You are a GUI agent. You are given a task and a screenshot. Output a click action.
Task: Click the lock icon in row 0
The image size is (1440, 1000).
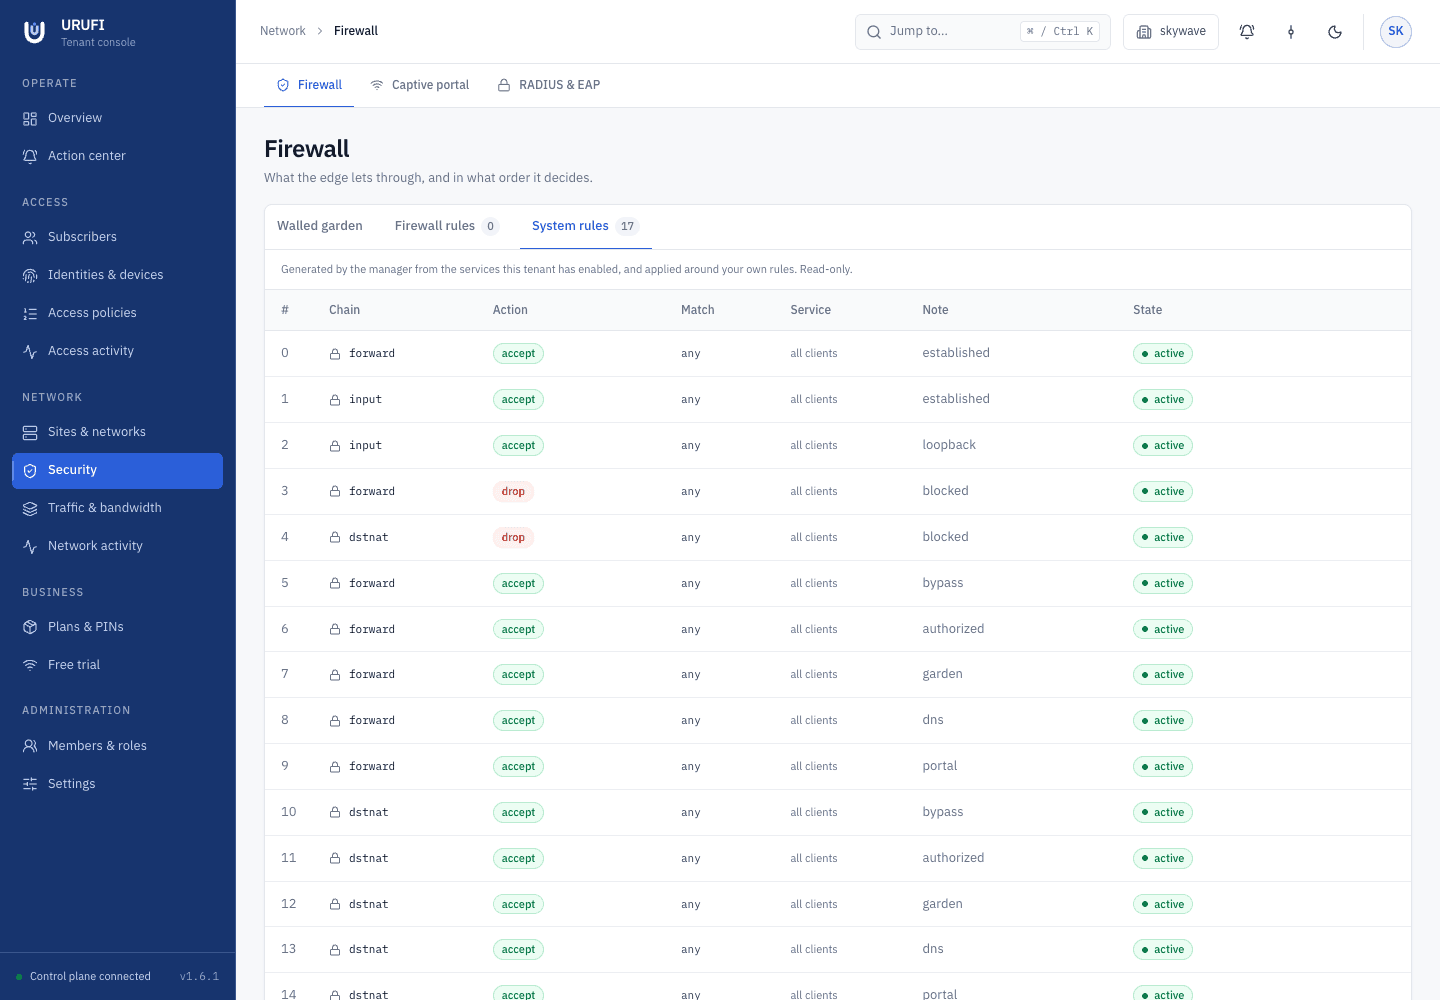335,354
